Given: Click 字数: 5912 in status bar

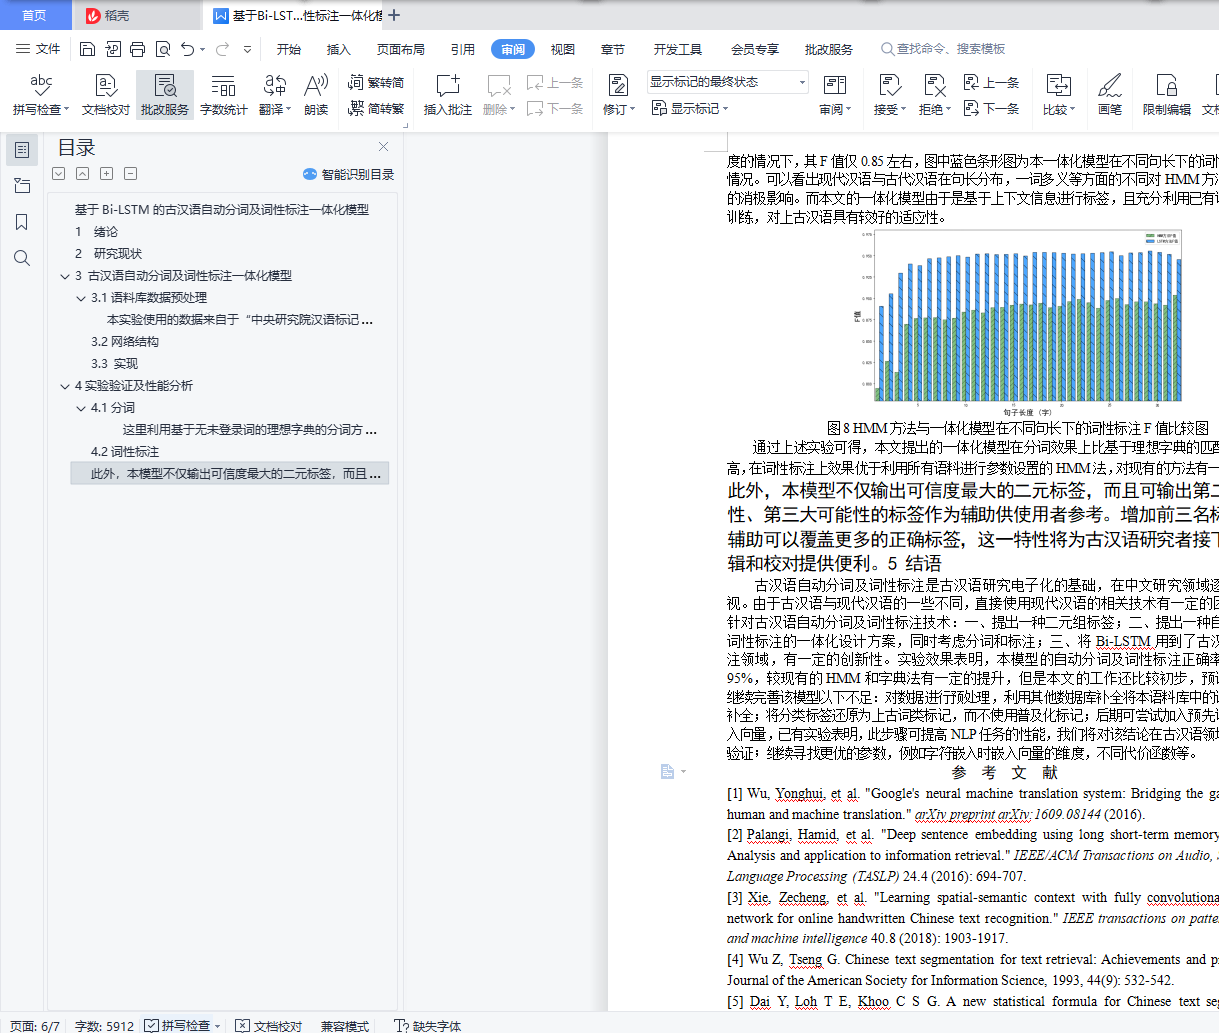Looking at the screenshot, I should (x=104, y=1025).
